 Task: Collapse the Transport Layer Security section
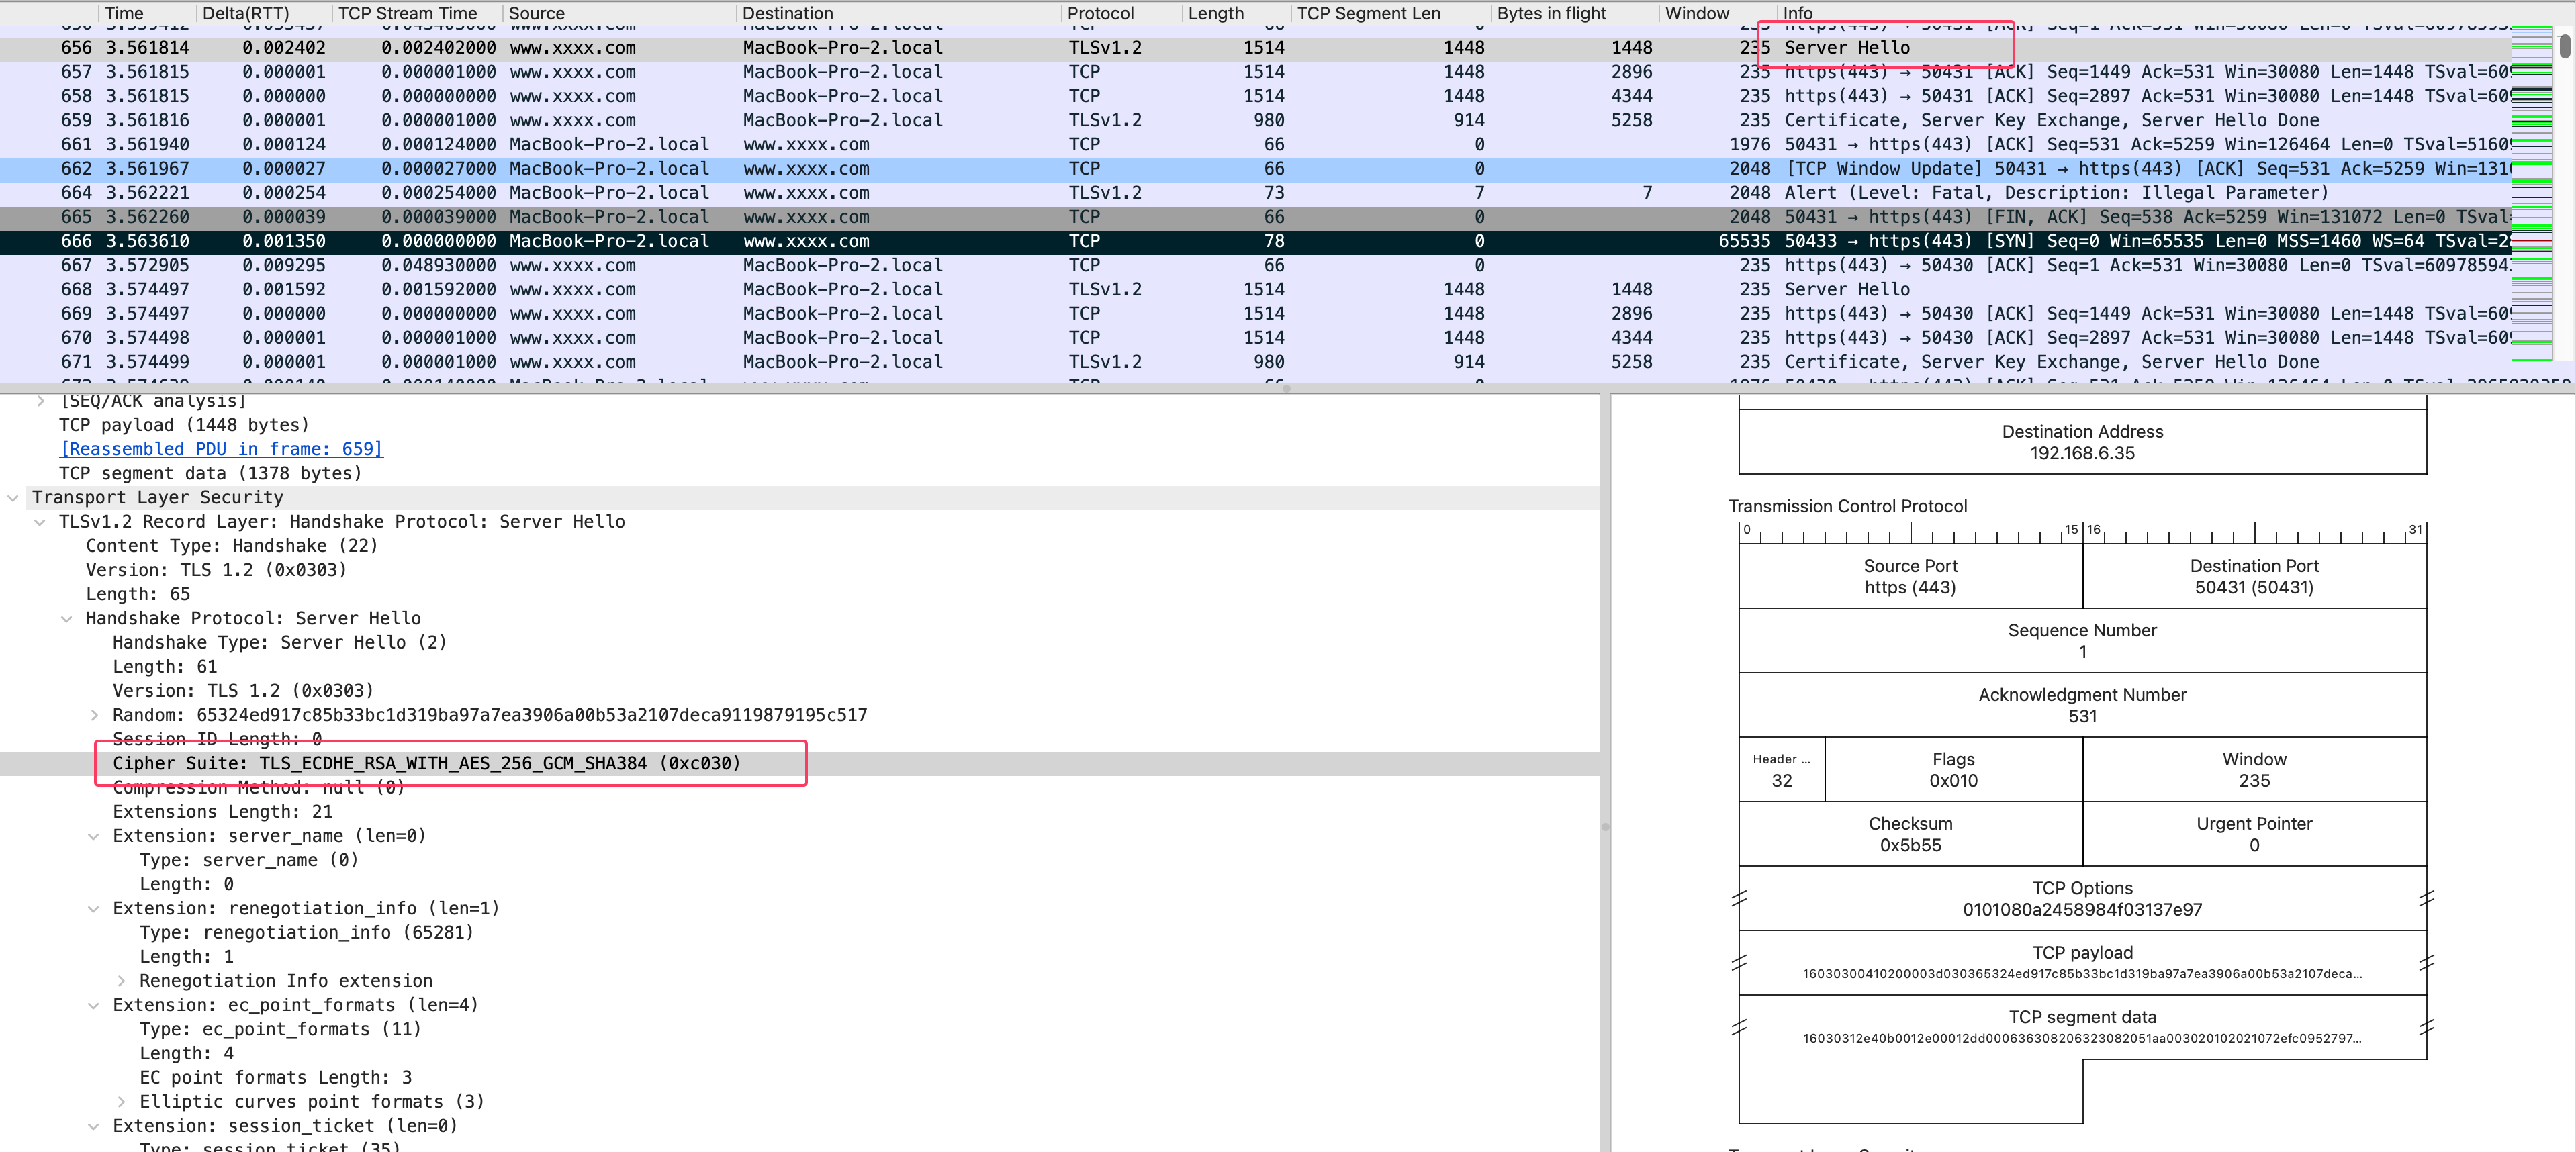[x=13, y=498]
